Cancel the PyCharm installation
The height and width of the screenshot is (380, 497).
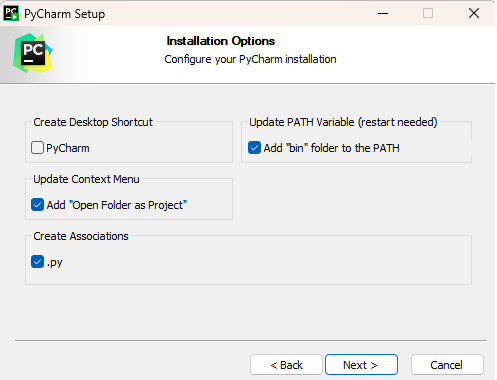447,365
